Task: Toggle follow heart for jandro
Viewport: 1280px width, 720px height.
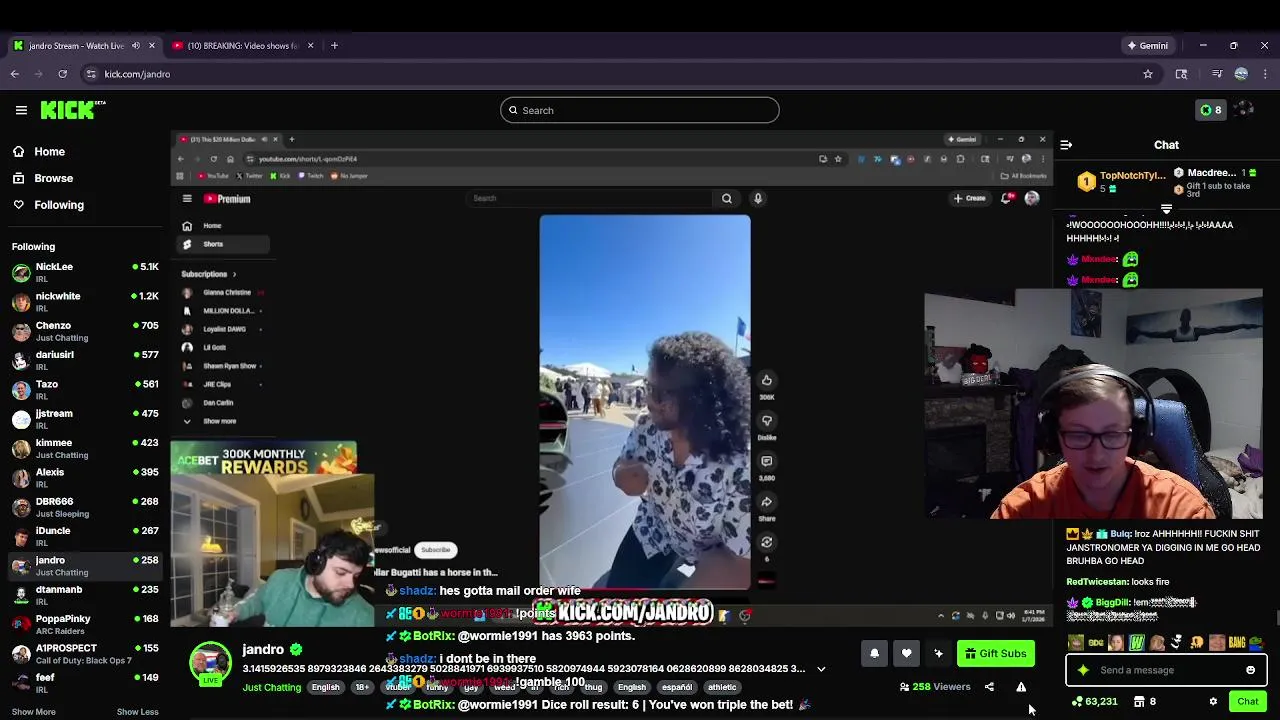Action: (906, 654)
